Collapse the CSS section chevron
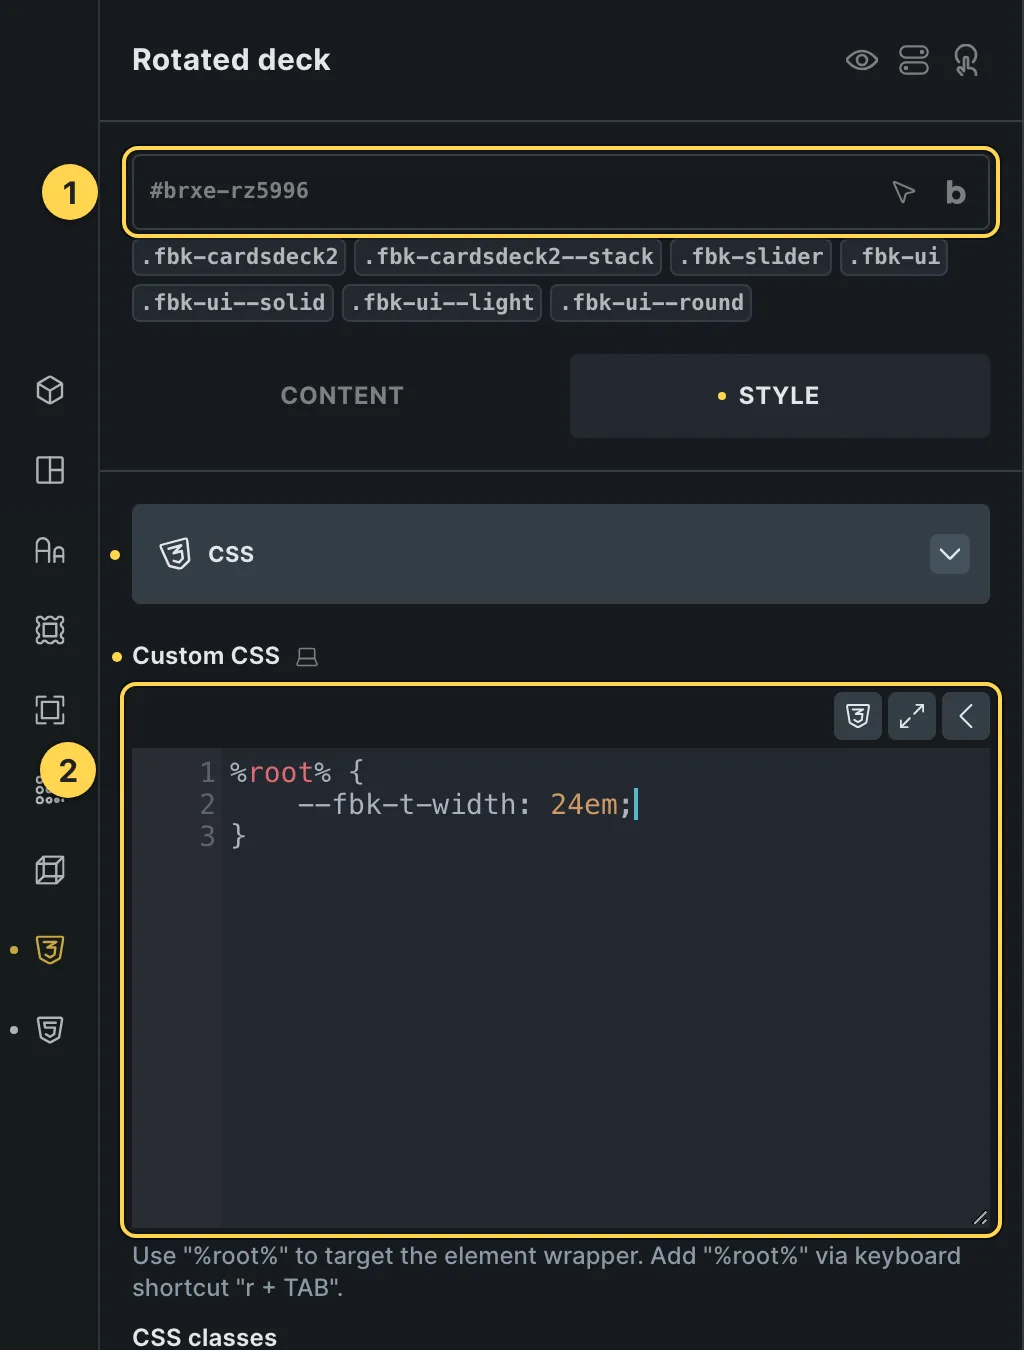Viewport: 1024px width, 1350px height. pos(950,554)
